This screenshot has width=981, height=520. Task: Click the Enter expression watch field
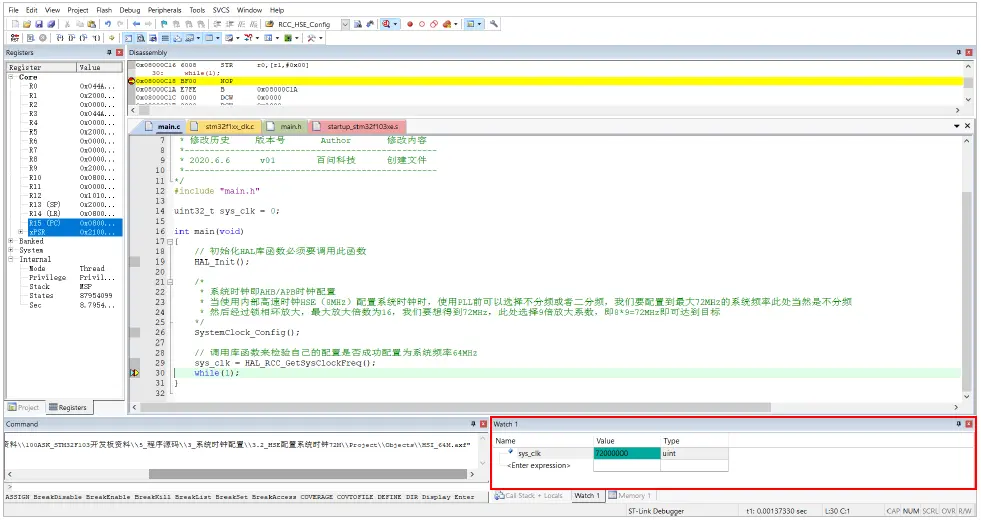click(540, 465)
